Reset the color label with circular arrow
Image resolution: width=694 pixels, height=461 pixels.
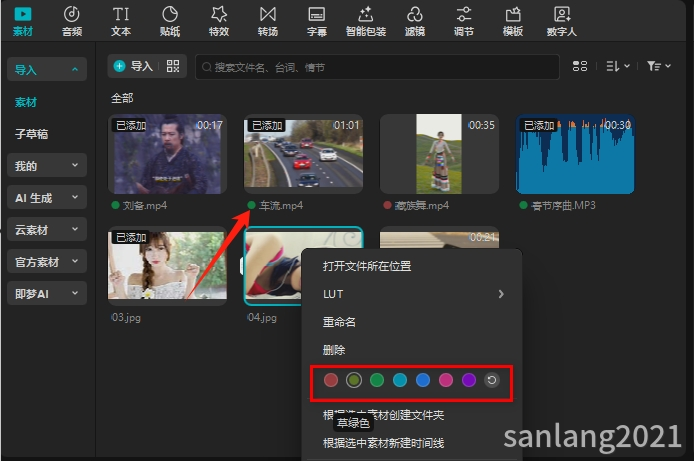click(492, 380)
